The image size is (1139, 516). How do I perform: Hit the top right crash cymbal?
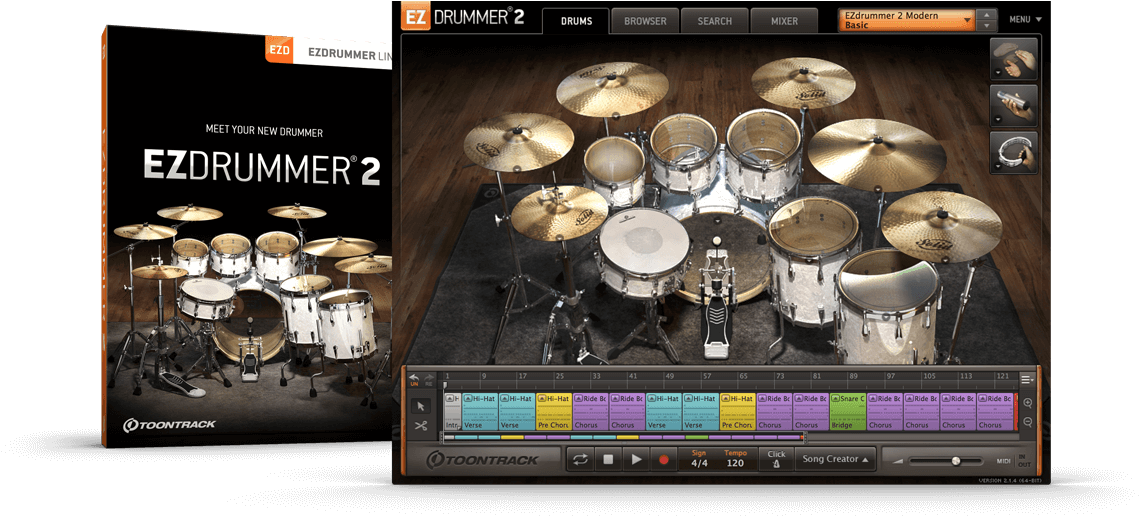coord(803,82)
